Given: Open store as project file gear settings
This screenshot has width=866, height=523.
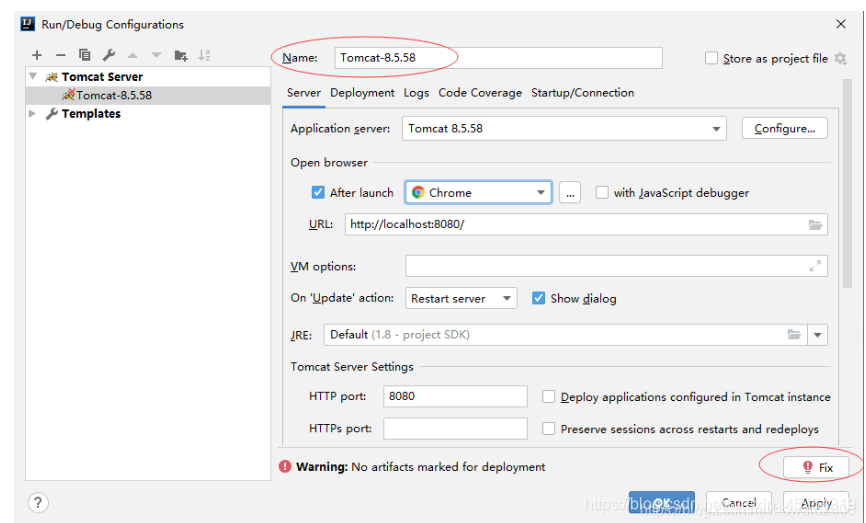Looking at the screenshot, I should click(x=841, y=59).
